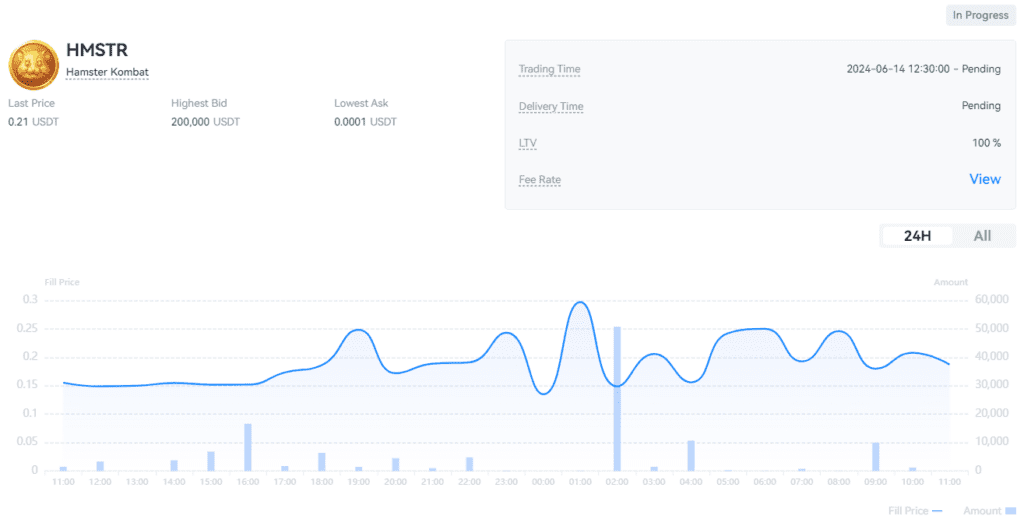Image resolution: width=1024 pixels, height=530 pixels.
Task: Click the Delivery Time label
Action: (551, 106)
